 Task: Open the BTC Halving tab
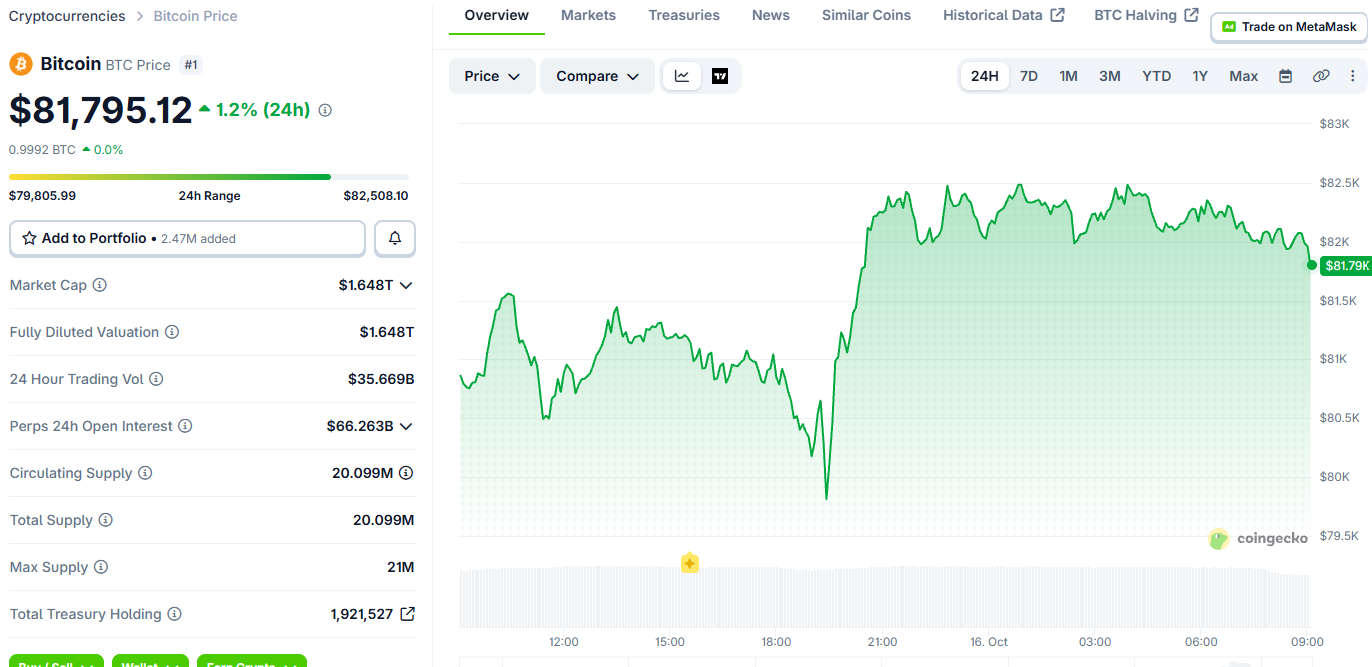[1146, 16]
